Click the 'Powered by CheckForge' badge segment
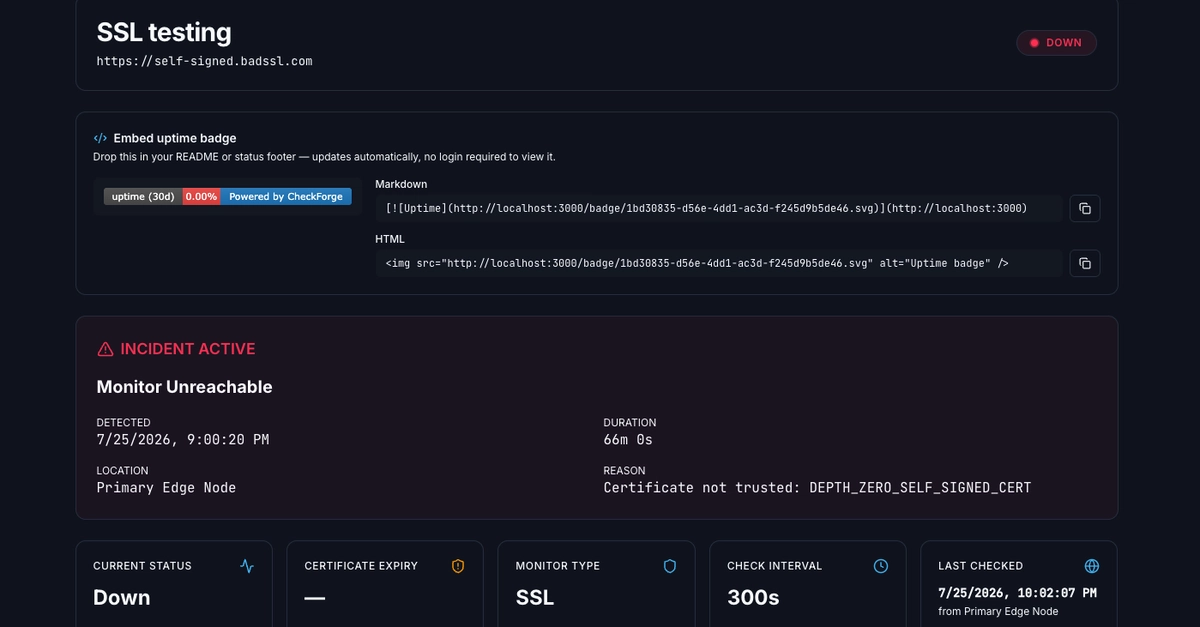The width and height of the screenshot is (1200, 627). [x=286, y=196]
